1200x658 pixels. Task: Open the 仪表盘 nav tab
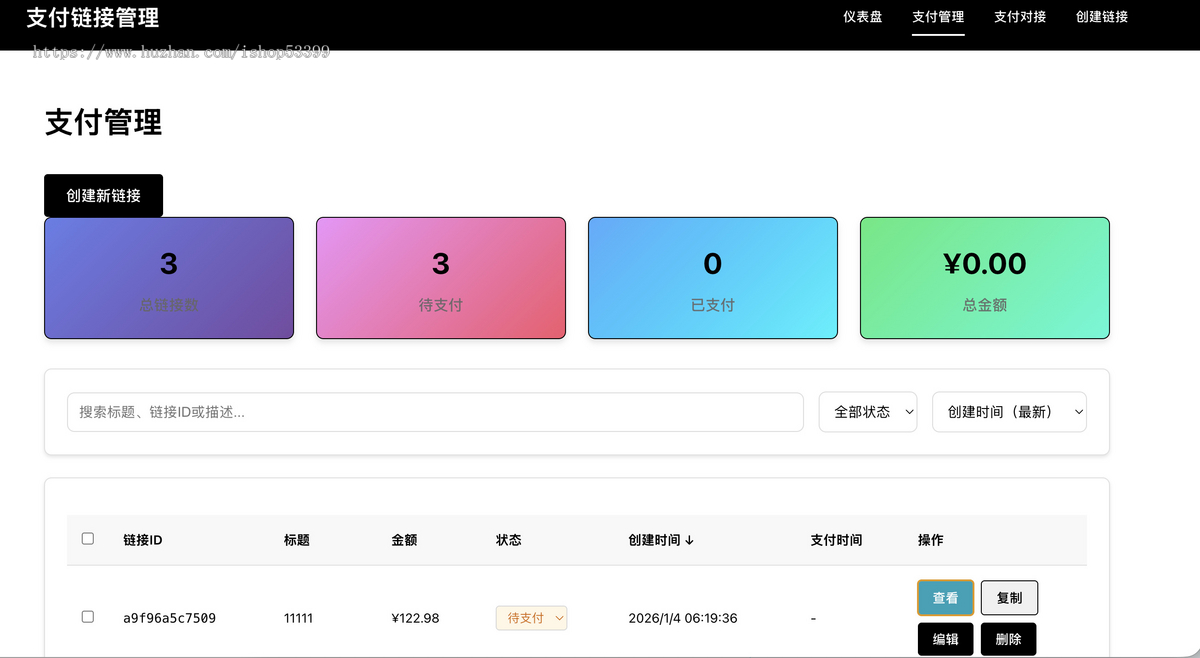tap(862, 17)
